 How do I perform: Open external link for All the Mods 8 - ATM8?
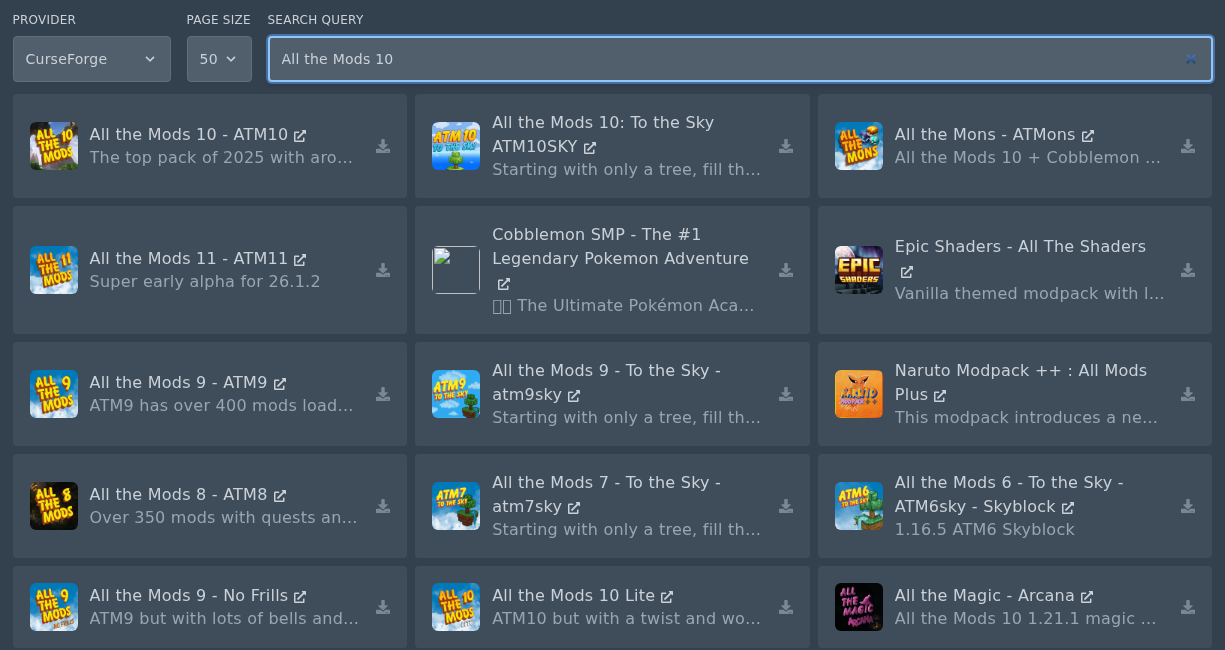[x=280, y=496]
